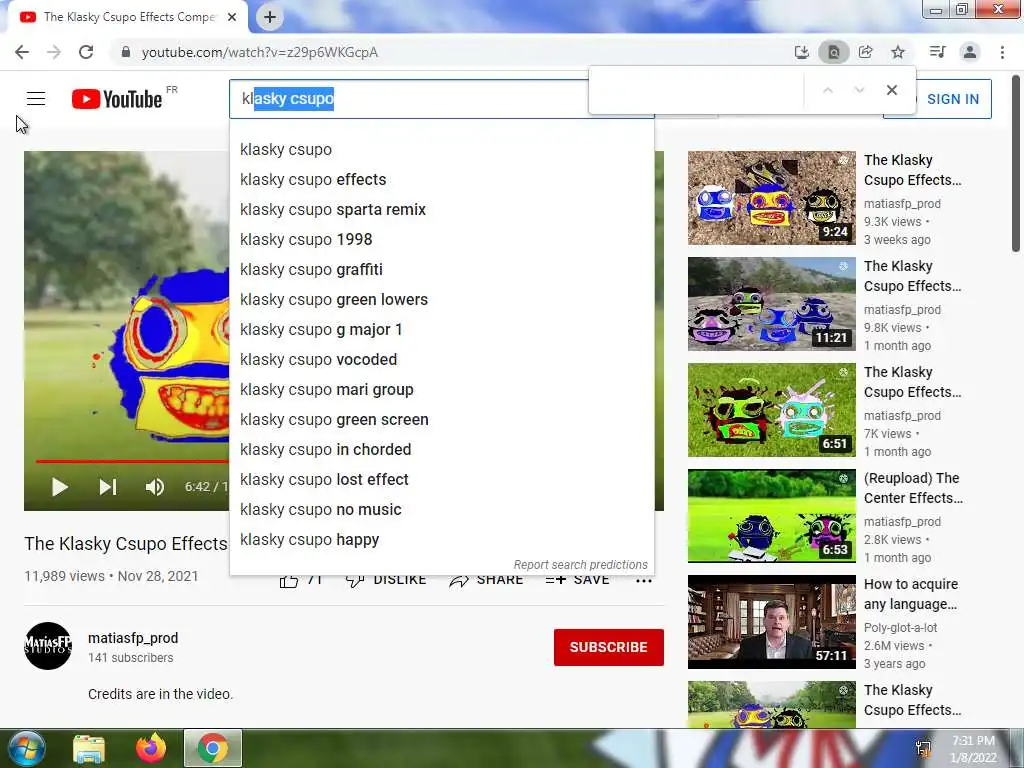Choose suggestion 'klasky csupo green screen'
1024x768 pixels.
(441, 420)
